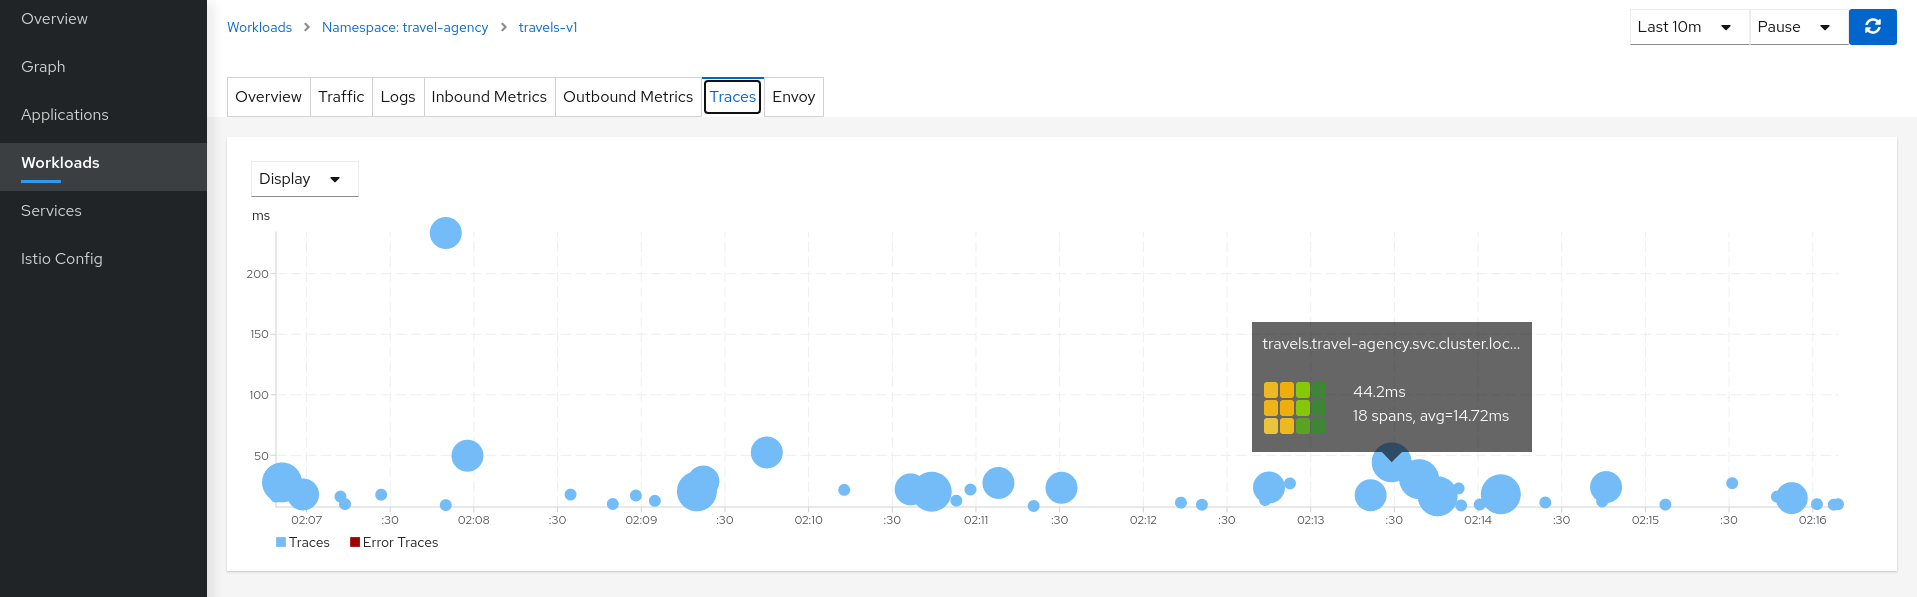
Task: Click the span heatmap grid in tooltip
Action: pos(1294,407)
